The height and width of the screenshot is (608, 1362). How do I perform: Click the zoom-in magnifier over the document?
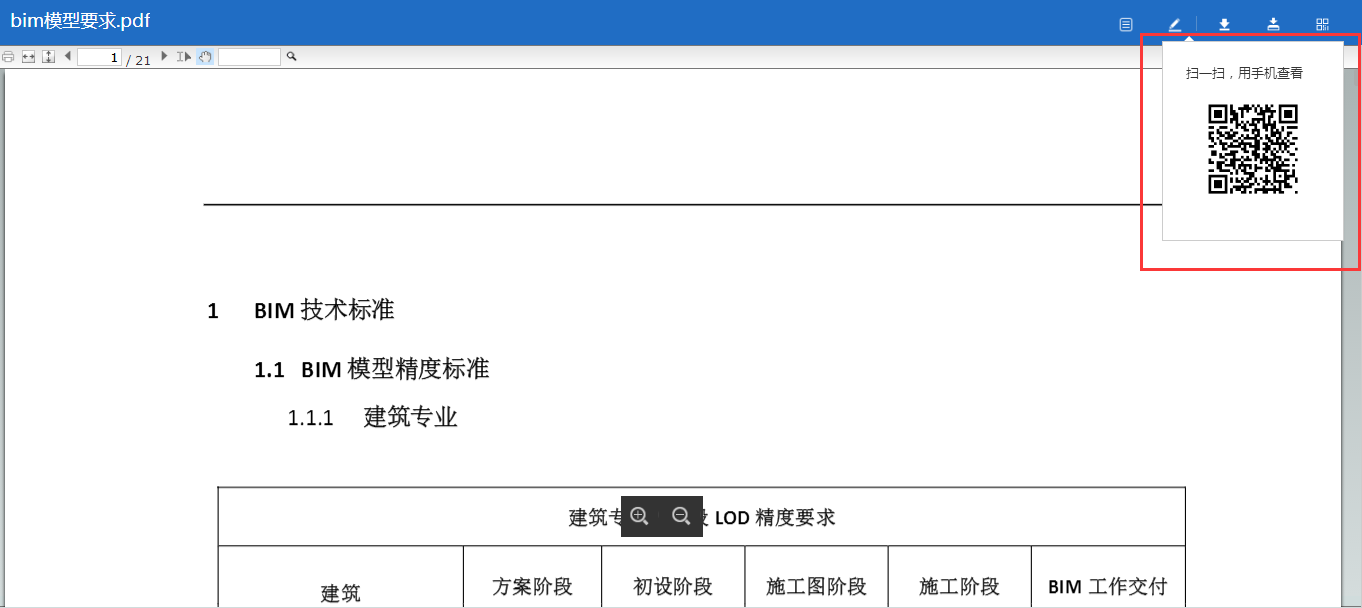[x=641, y=516]
